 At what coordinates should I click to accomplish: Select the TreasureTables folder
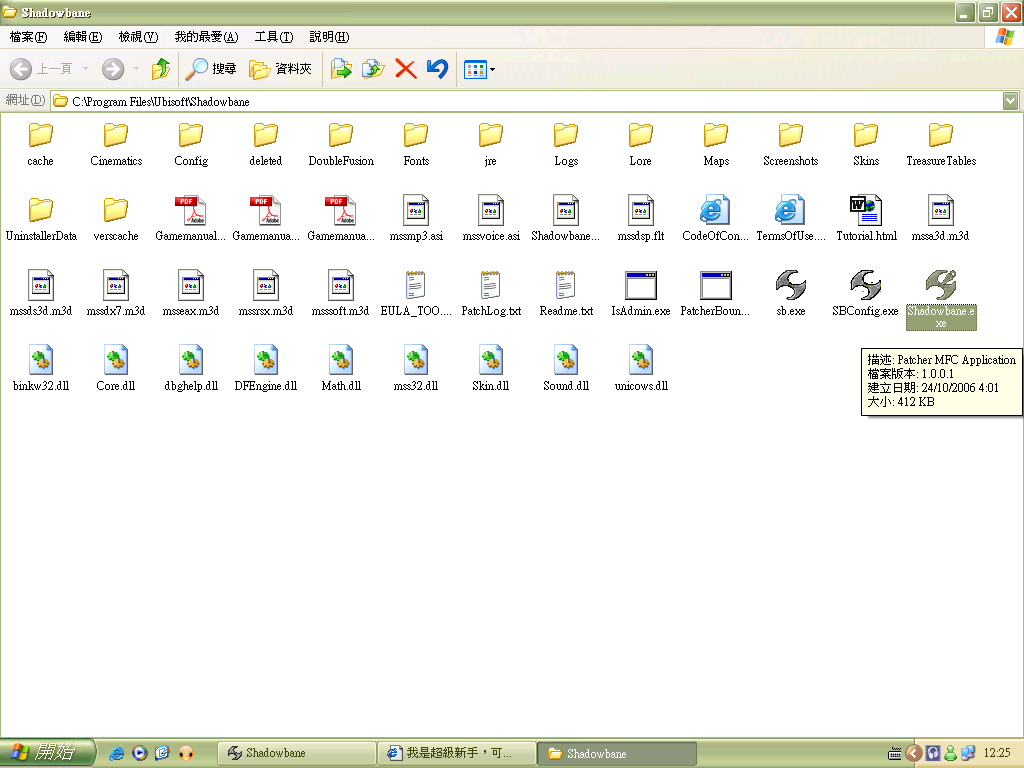coord(941,144)
